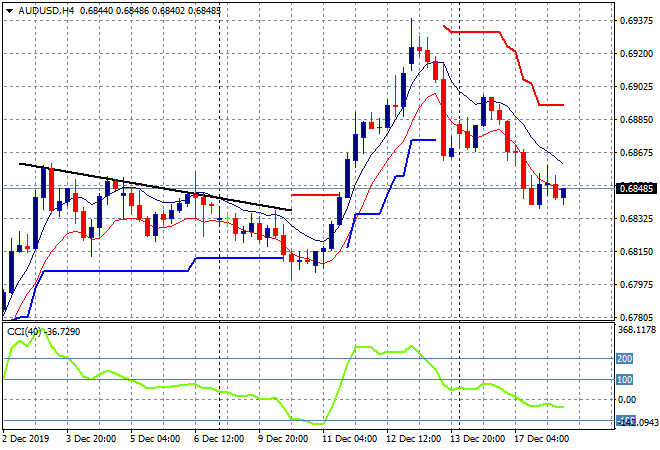Screen dimensions: 660x450
Task: Click the CCI 200 level label
Action: pyautogui.click(x=625, y=359)
